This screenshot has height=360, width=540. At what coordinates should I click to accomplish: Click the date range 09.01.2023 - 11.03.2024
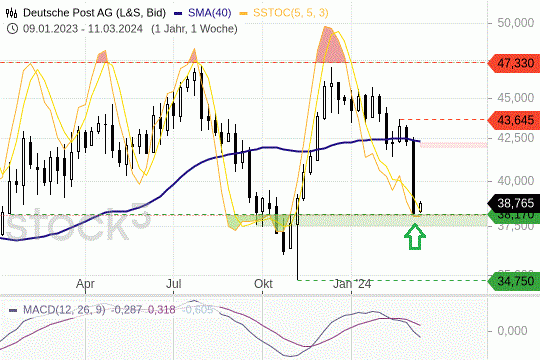[x=83, y=29]
